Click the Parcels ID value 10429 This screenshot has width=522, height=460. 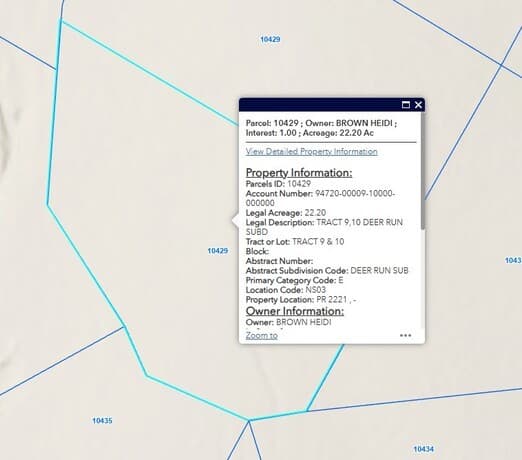pyautogui.click(x=299, y=184)
